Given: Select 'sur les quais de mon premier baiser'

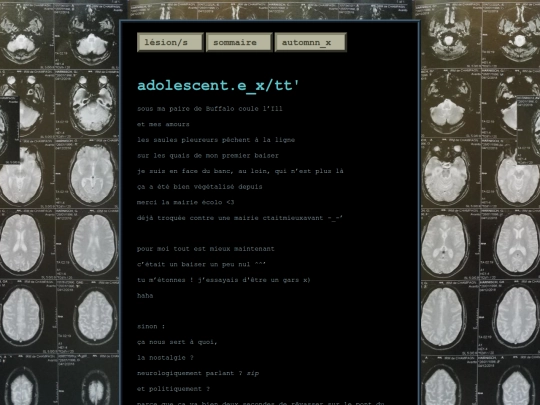Looking at the screenshot, I should pos(208,156).
